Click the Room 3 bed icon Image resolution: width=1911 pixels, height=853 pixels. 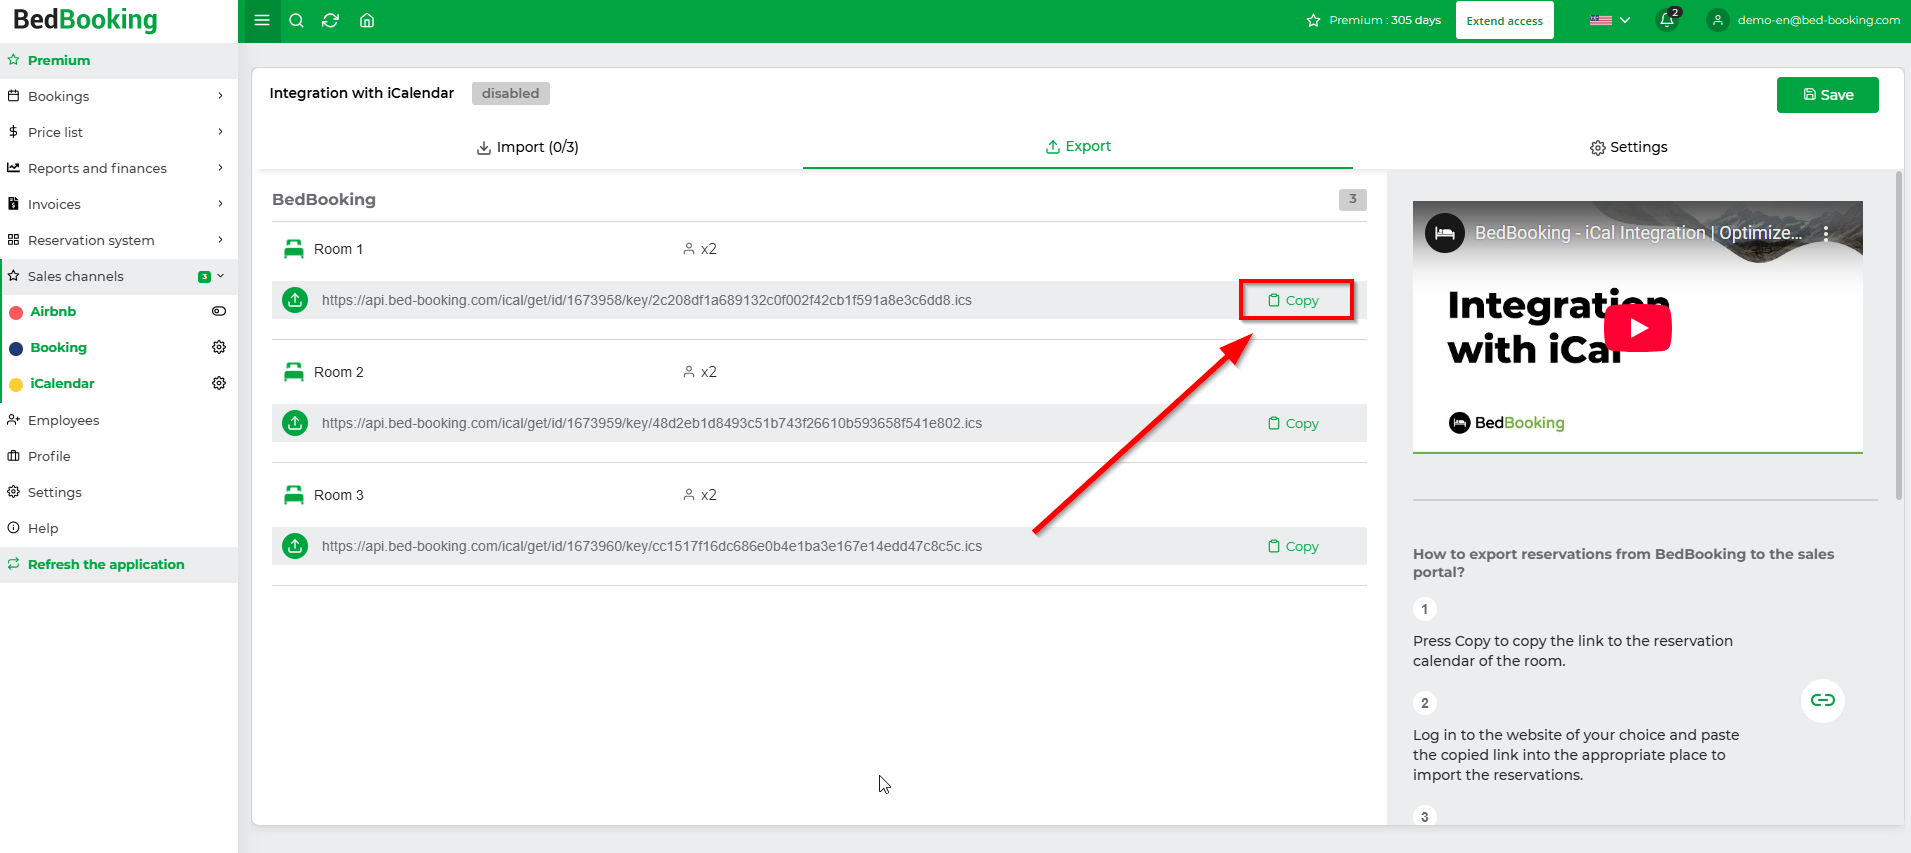(x=293, y=495)
